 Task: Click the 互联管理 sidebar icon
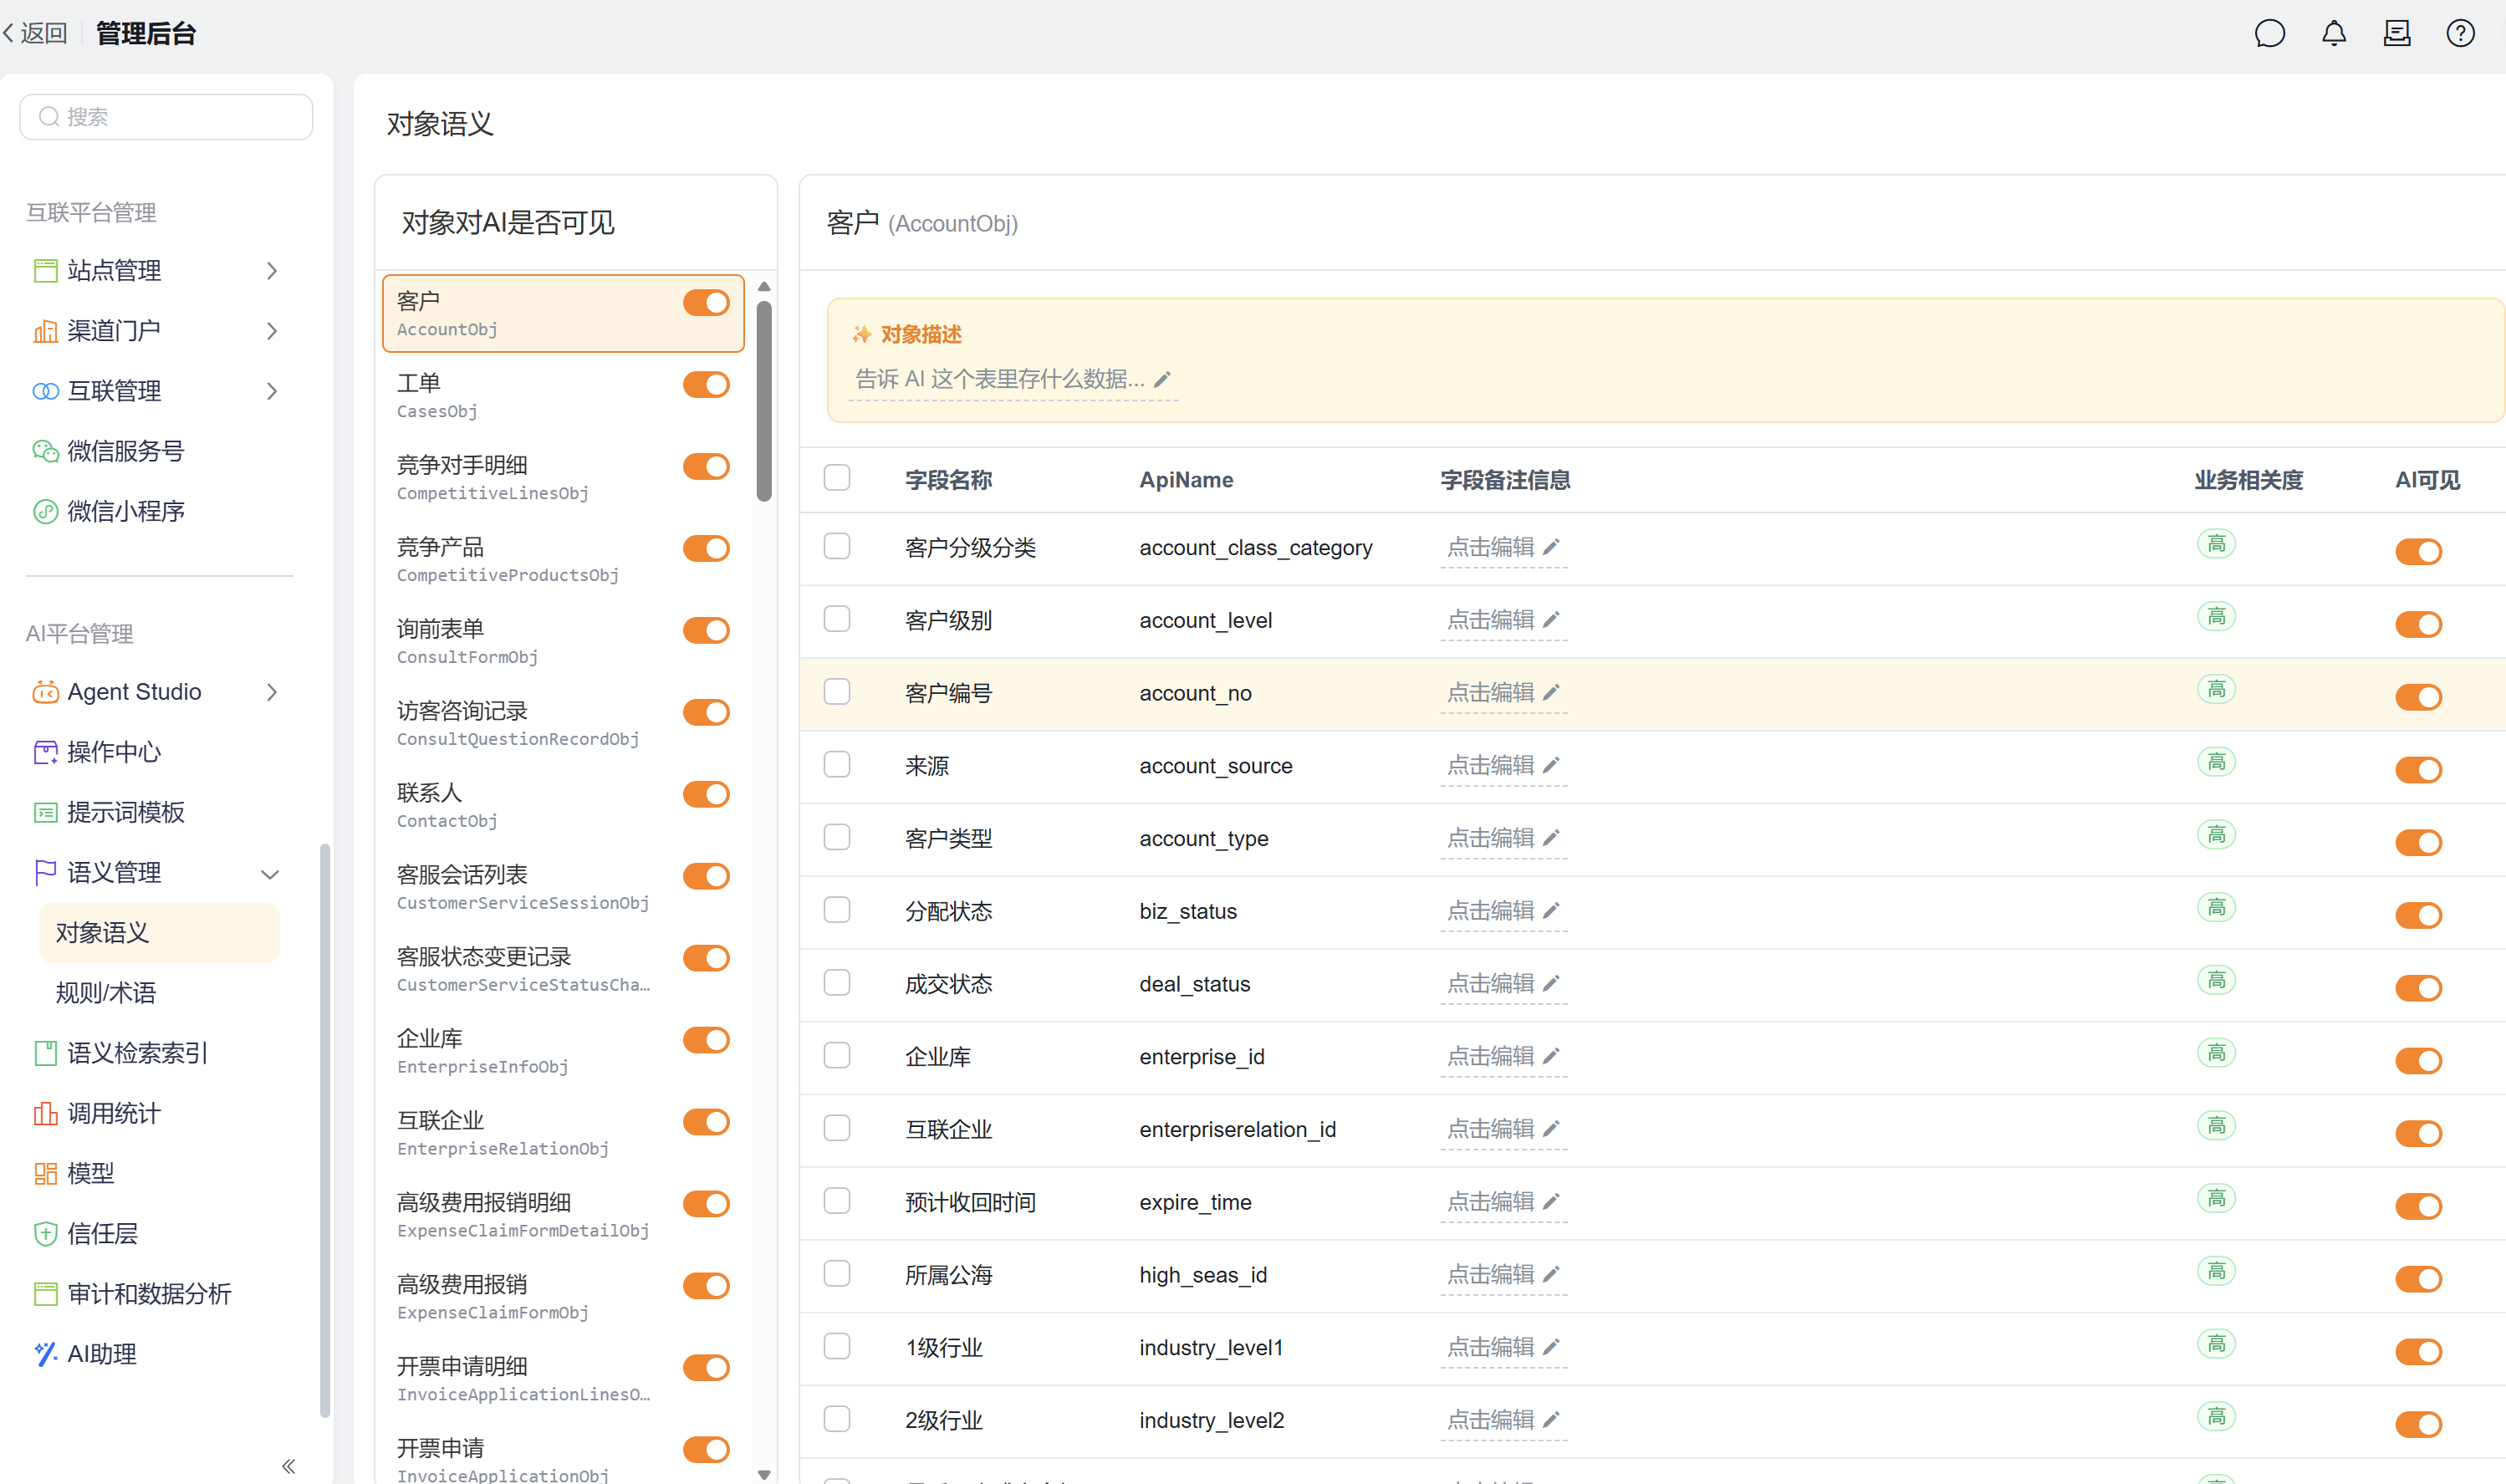pos(45,391)
